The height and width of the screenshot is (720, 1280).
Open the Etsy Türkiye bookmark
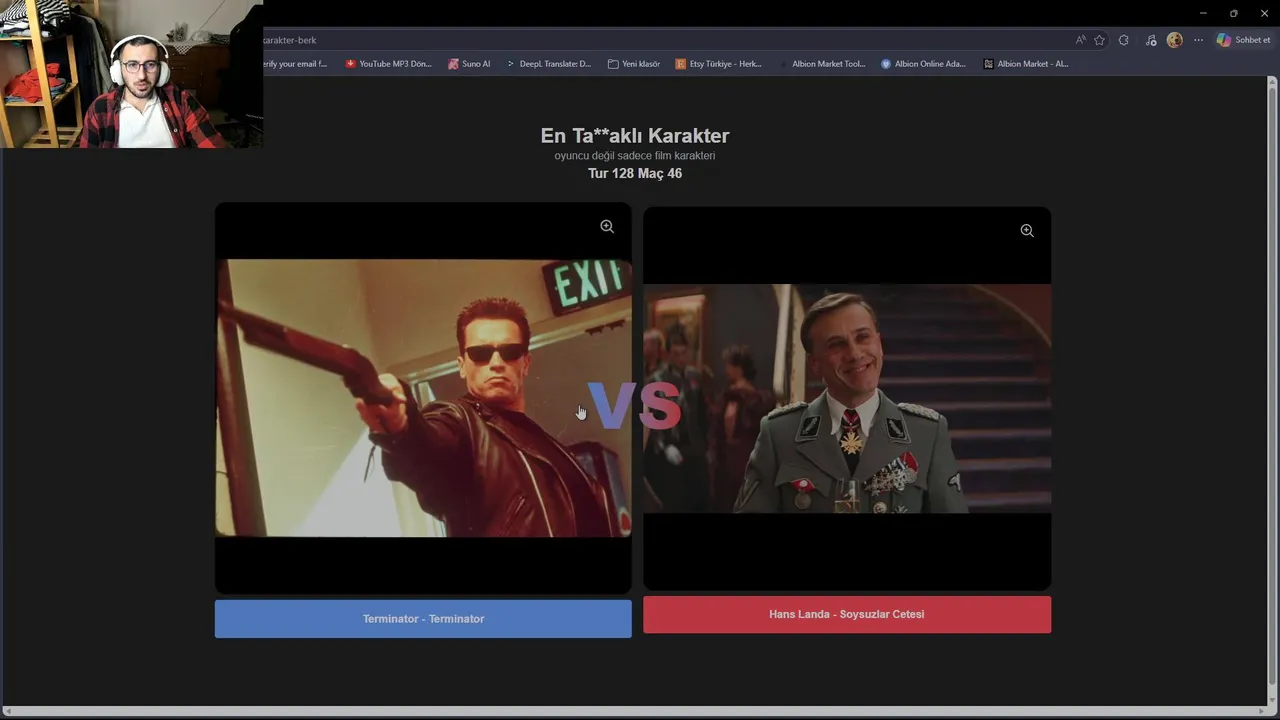click(x=718, y=64)
